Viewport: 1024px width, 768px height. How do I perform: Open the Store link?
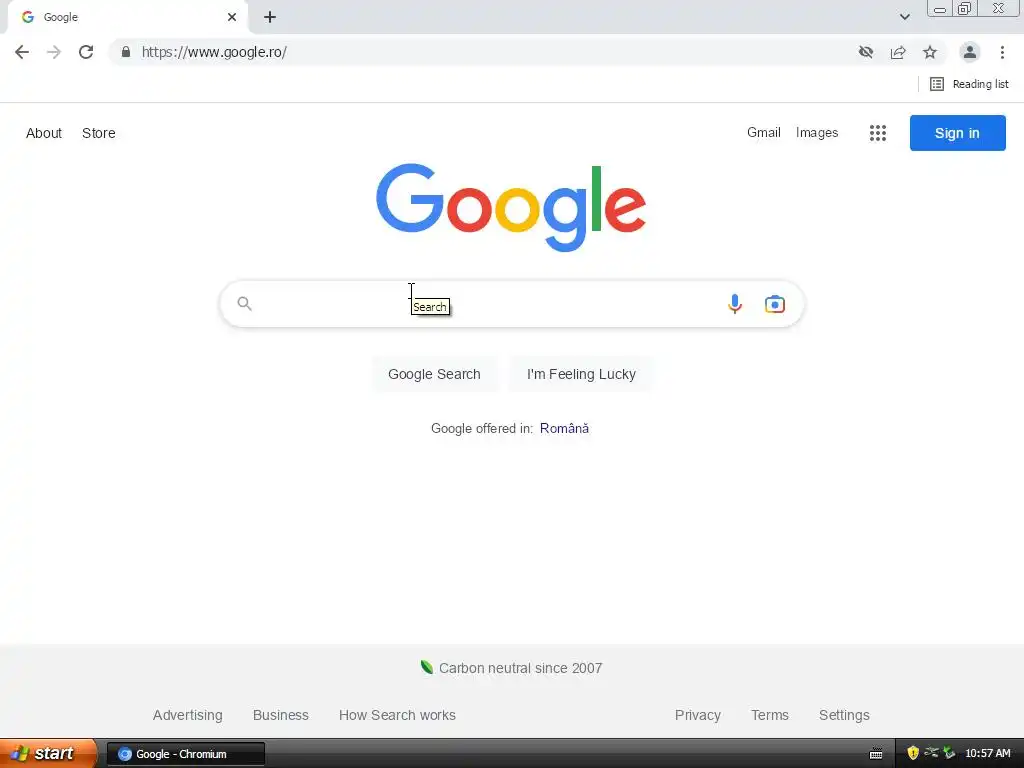pos(99,133)
